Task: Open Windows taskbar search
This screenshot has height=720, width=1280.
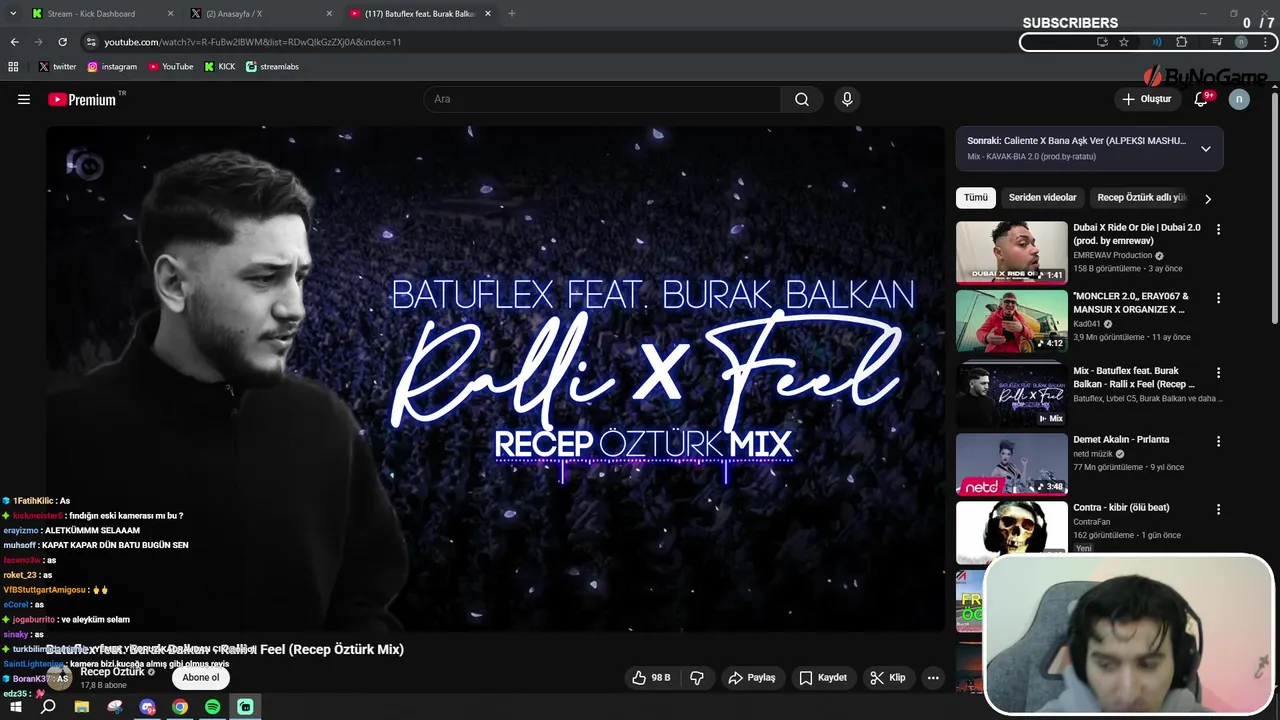Action: tap(48, 707)
